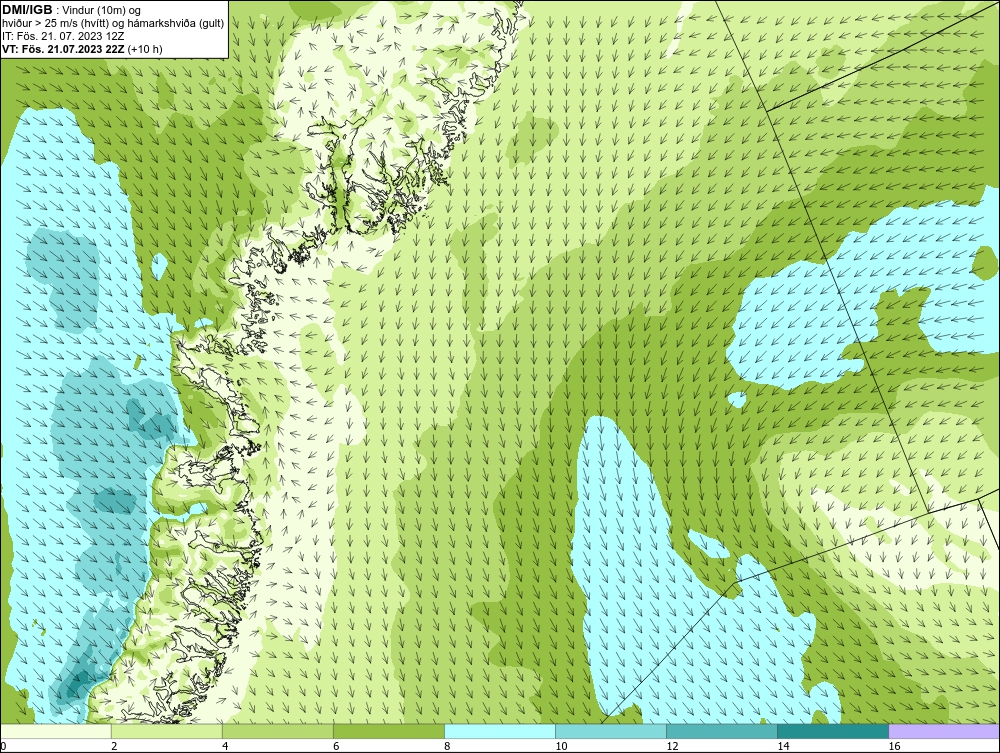This screenshot has height=753, width=1000.
Task: Click the 4-6 m/s green legend swatch
Action: [277, 731]
